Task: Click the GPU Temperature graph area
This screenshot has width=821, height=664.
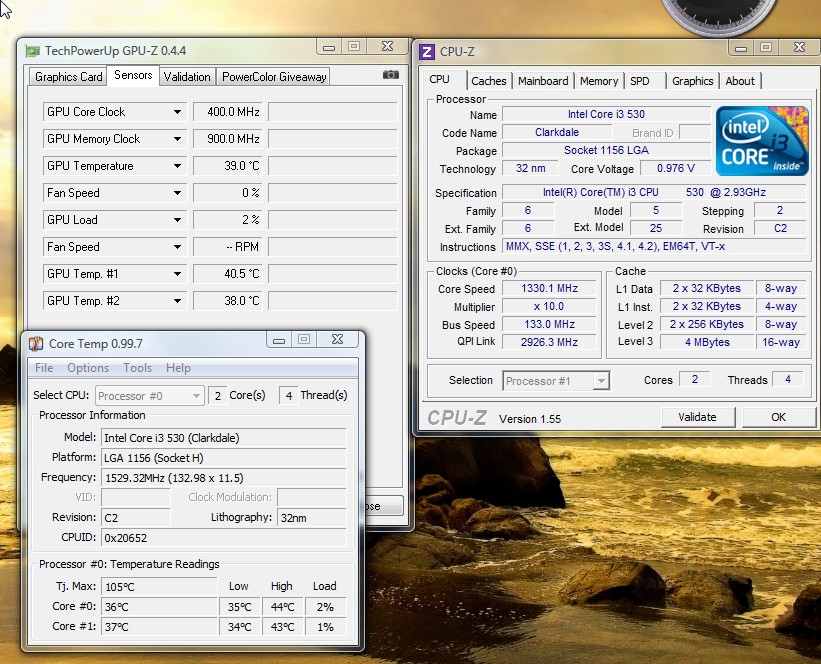Action: click(x=333, y=166)
